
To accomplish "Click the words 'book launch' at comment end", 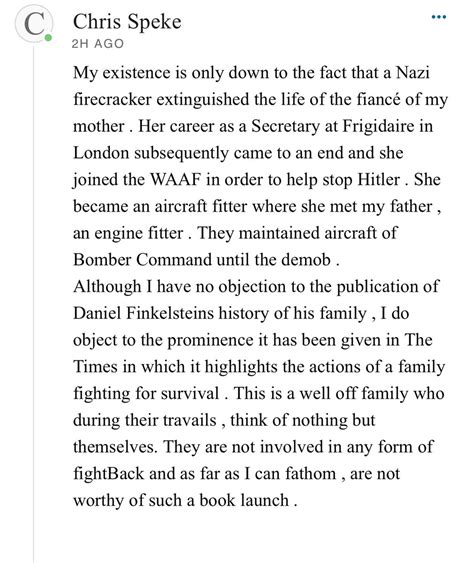I will (244, 500).
